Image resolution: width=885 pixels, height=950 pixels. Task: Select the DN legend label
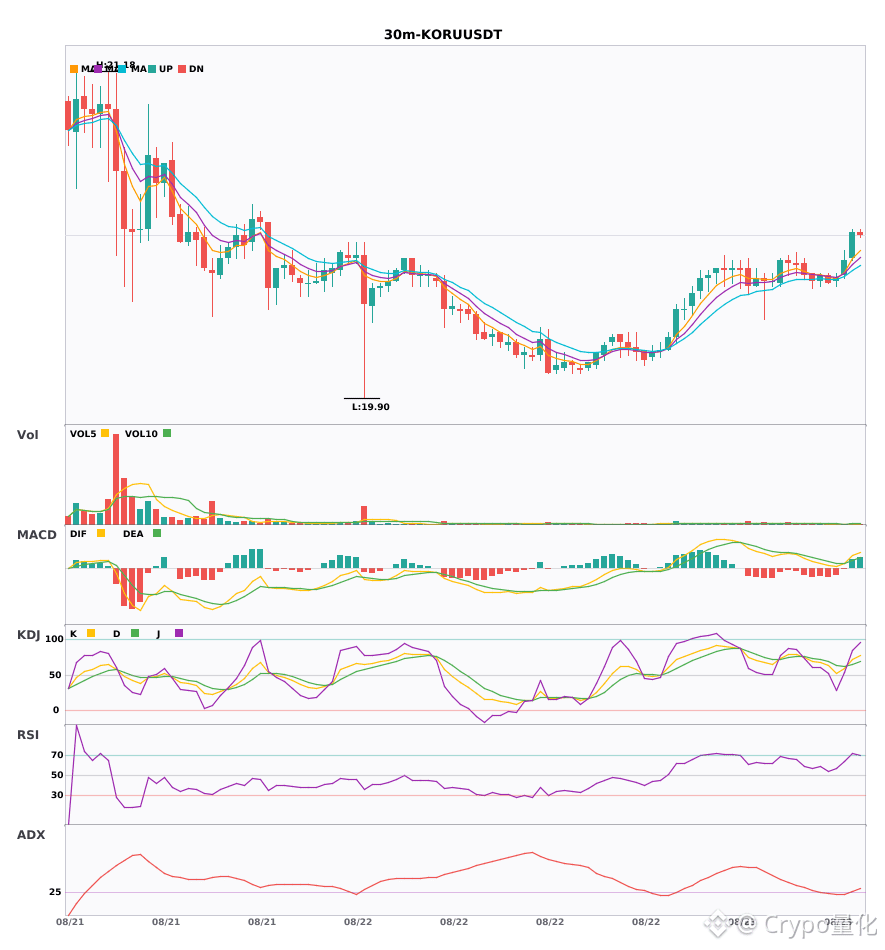point(196,69)
